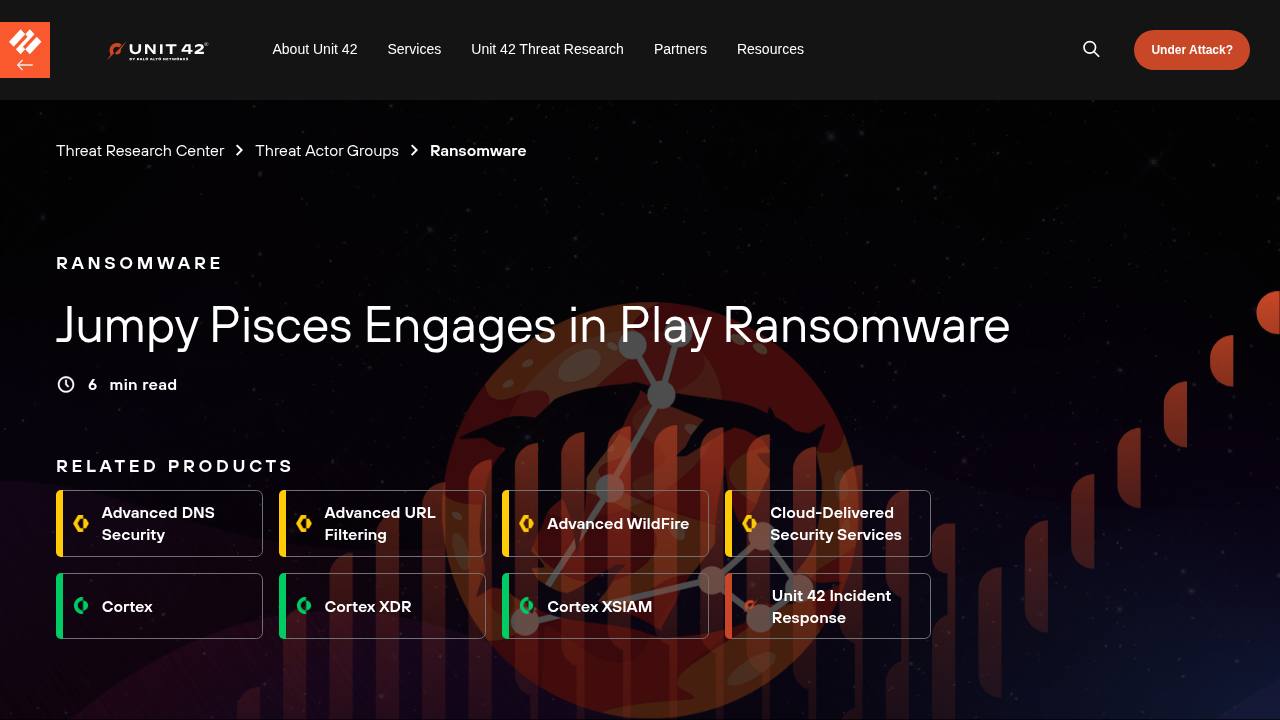Click the chevron after Threat Research Center
Image resolution: width=1280 pixels, height=720 pixels.
click(x=239, y=151)
